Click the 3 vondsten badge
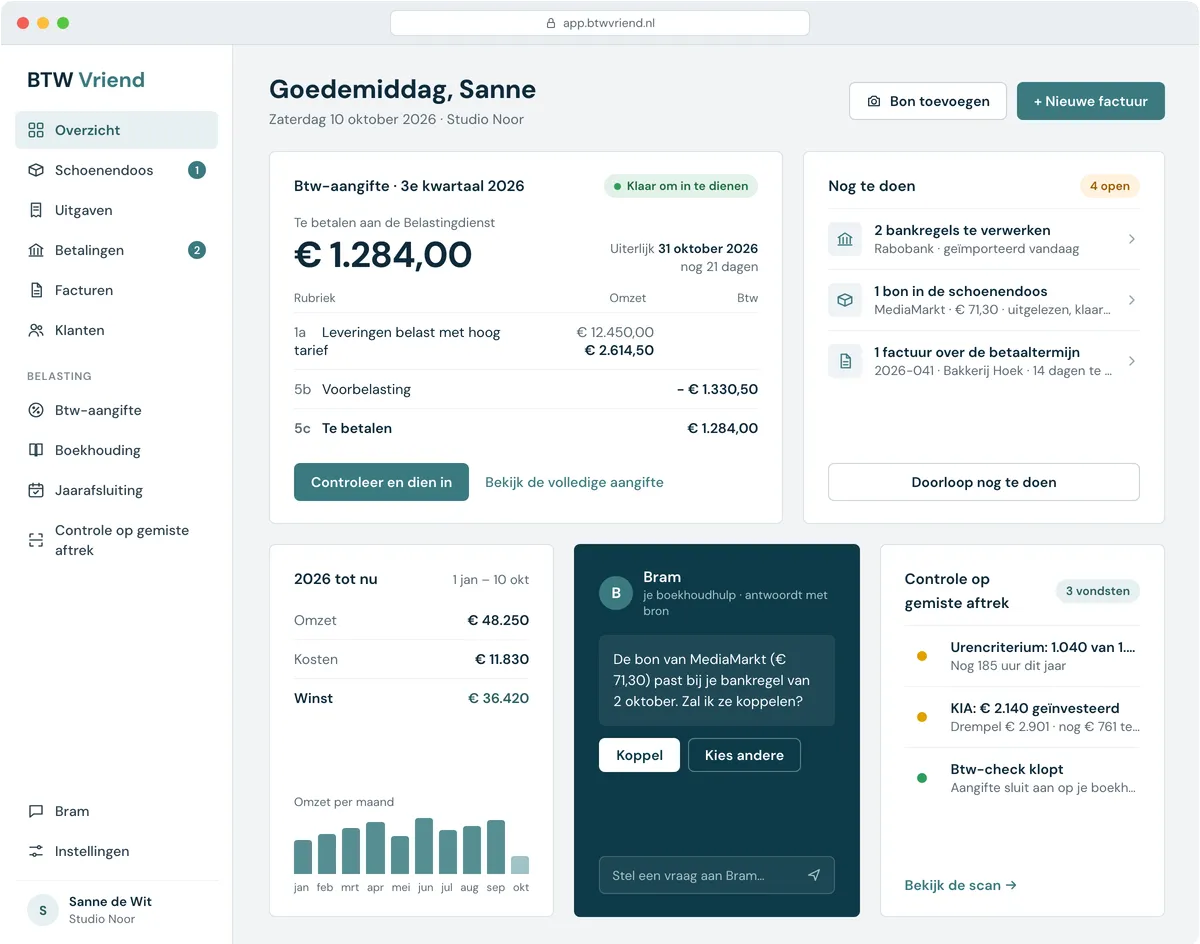 pos(1098,591)
